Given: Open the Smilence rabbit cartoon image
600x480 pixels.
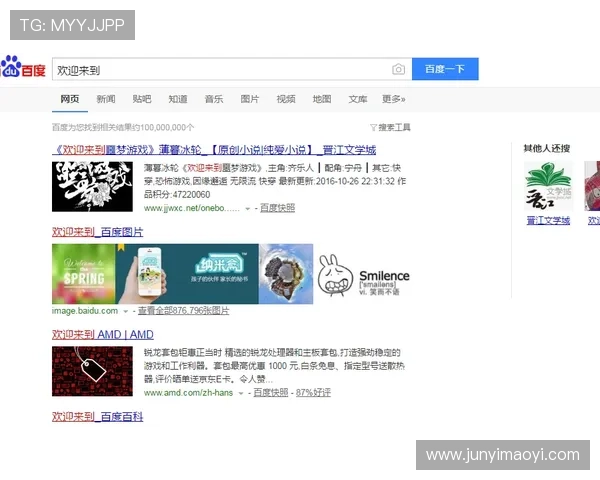Looking at the screenshot, I should click(363, 276).
